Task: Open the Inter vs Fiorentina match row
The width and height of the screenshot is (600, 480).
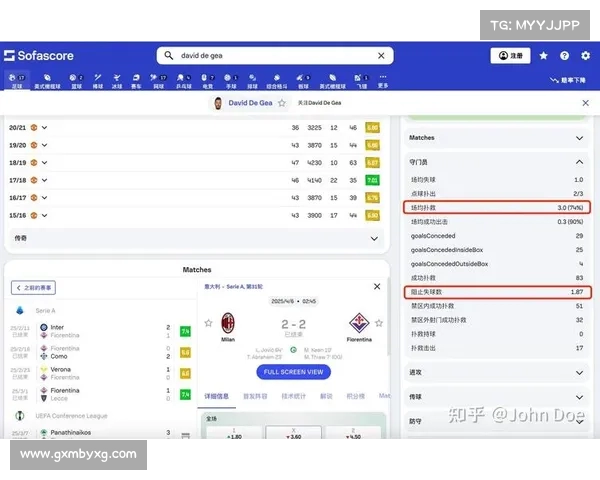Action: coord(100,331)
